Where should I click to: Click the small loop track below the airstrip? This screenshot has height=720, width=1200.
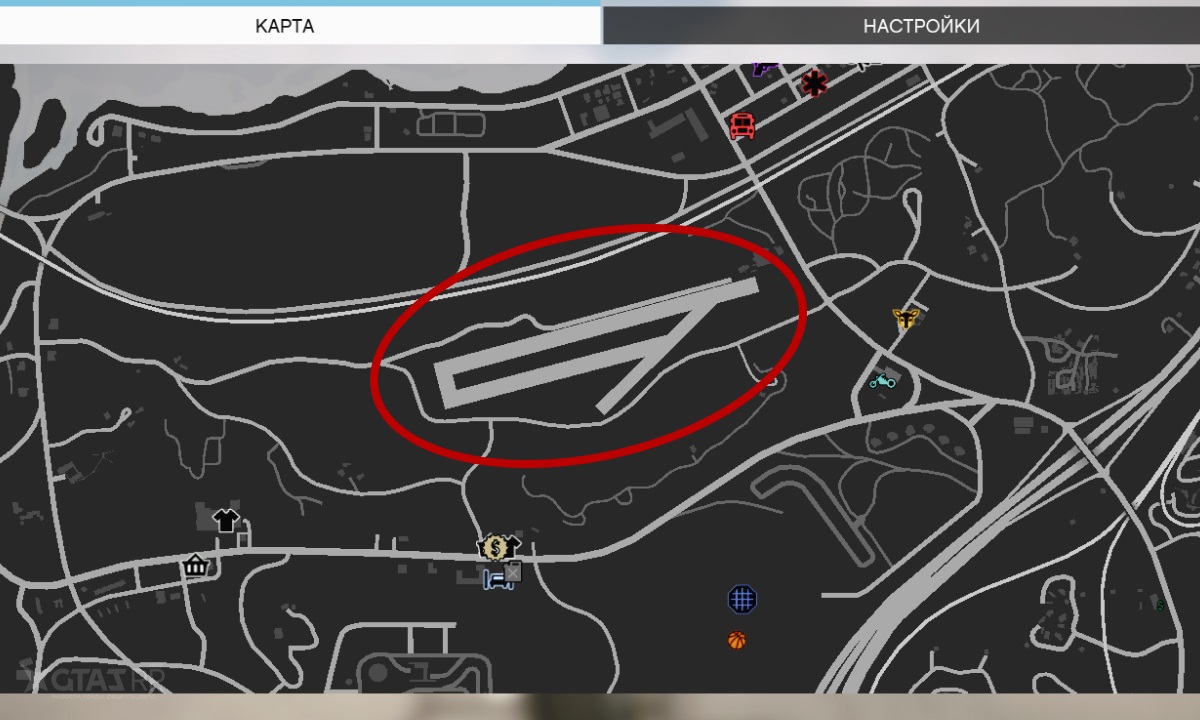[x=812, y=510]
